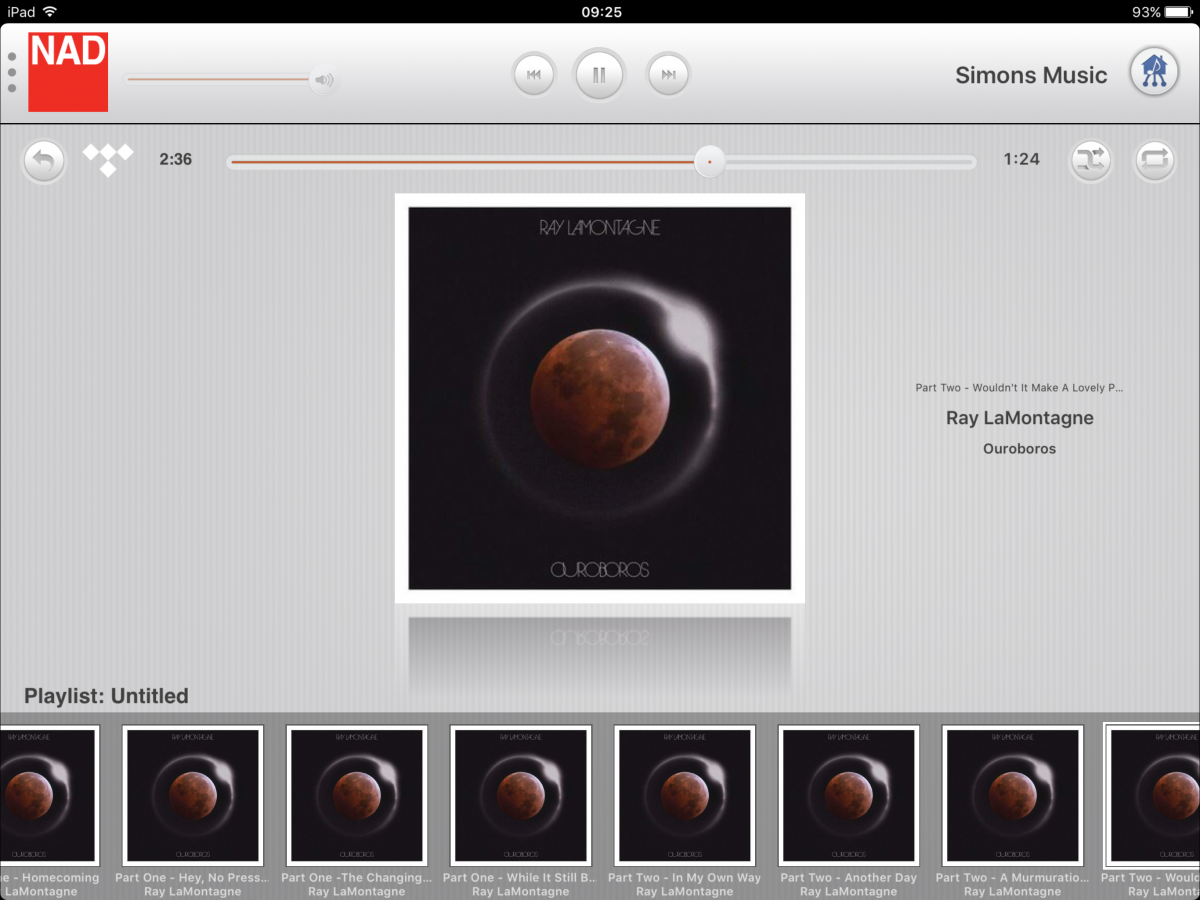Skip to the next track
The width and height of the screenshot is (1200, 900).
(668, 75)
